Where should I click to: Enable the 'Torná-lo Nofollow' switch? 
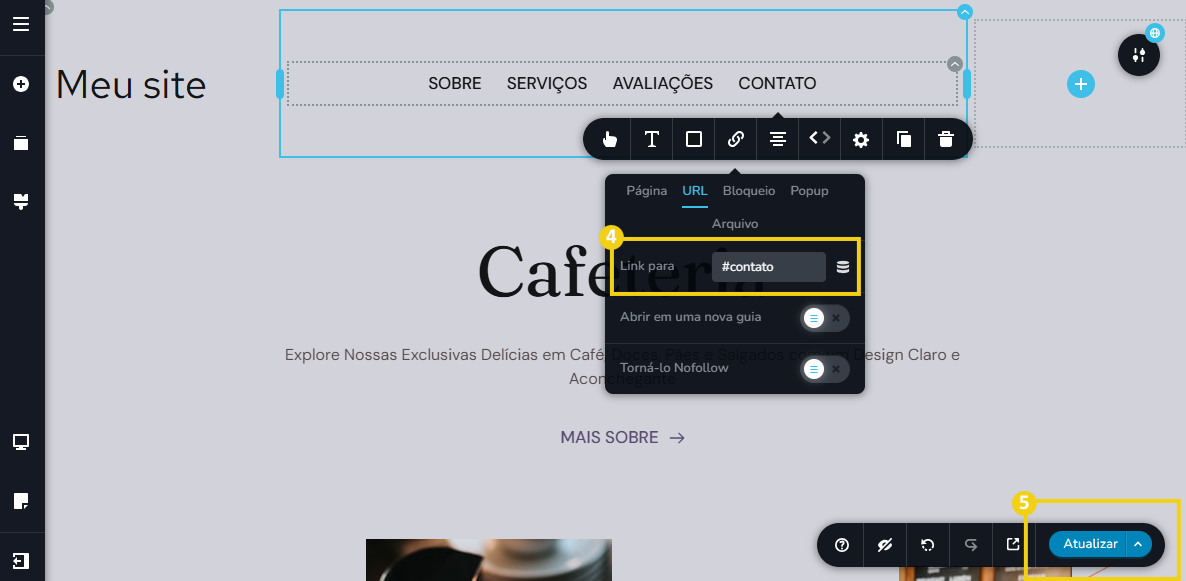coord(815,369)
